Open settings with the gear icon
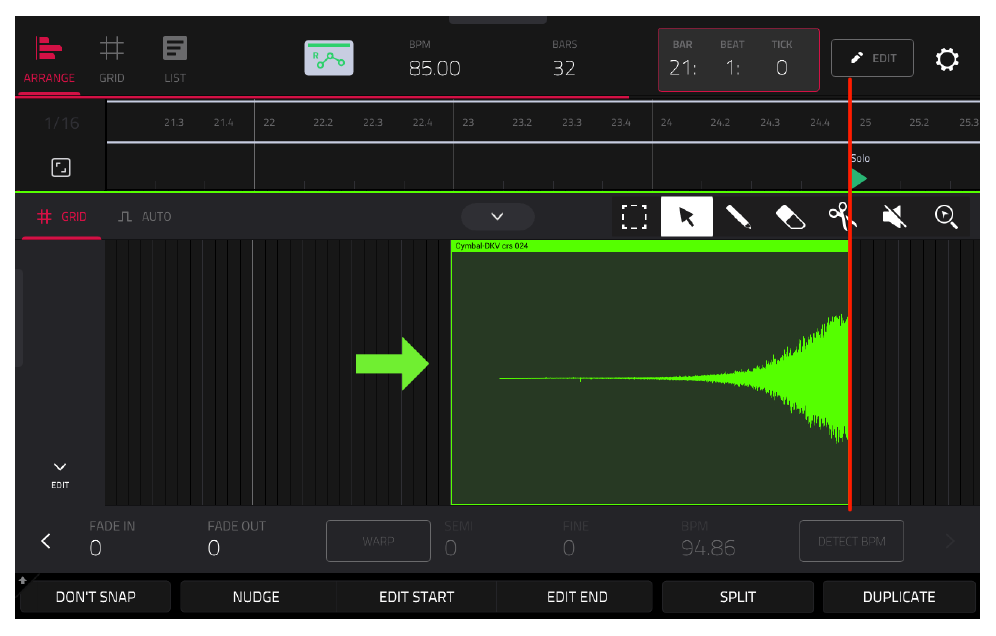 [946, 59]
